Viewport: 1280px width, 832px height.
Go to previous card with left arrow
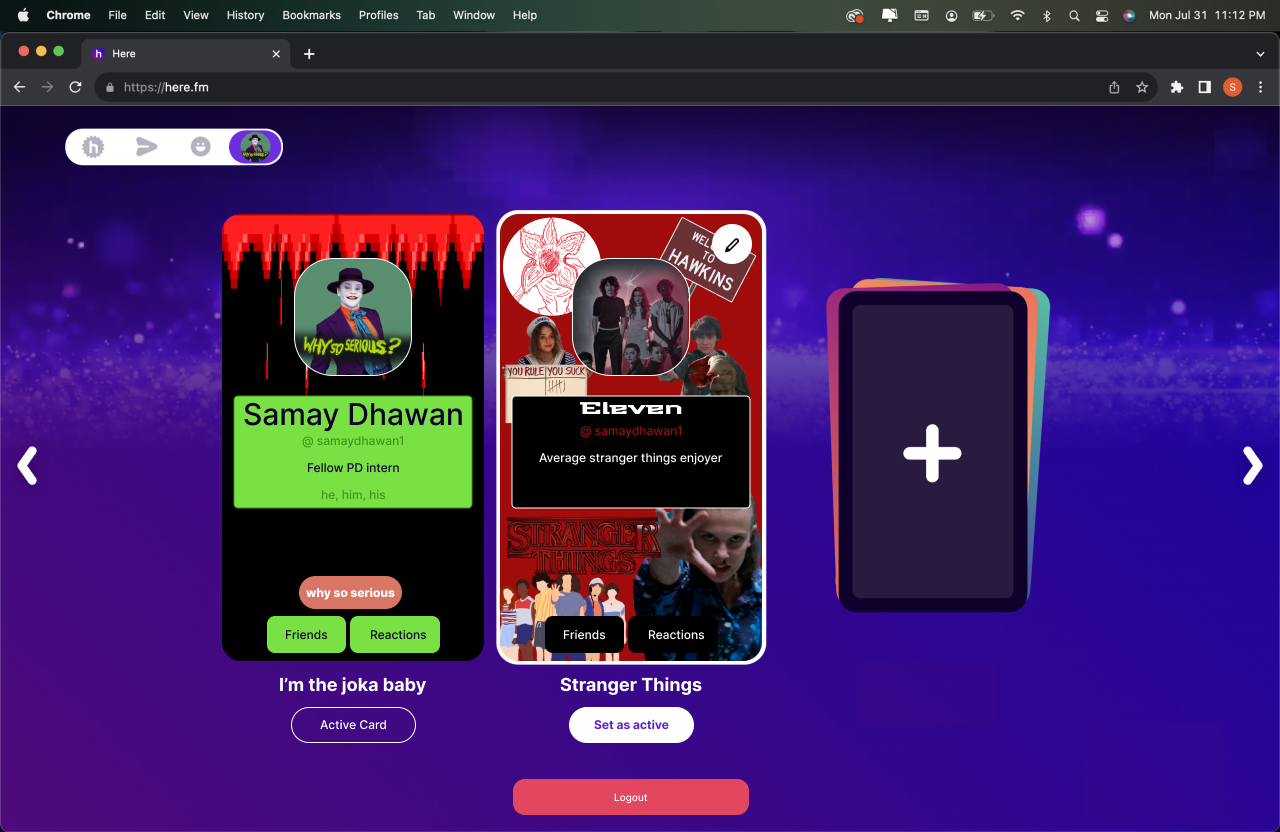[28, 466]
